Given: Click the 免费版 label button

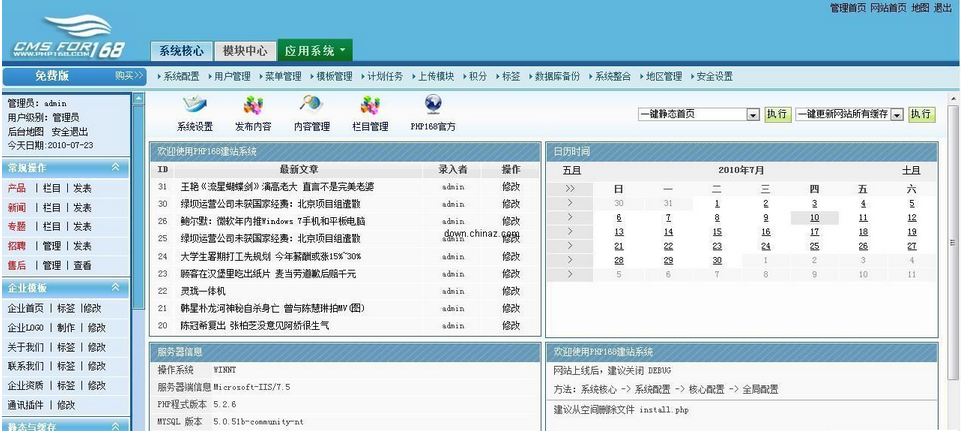Looking at the screenshot, I should click(52, 76).
